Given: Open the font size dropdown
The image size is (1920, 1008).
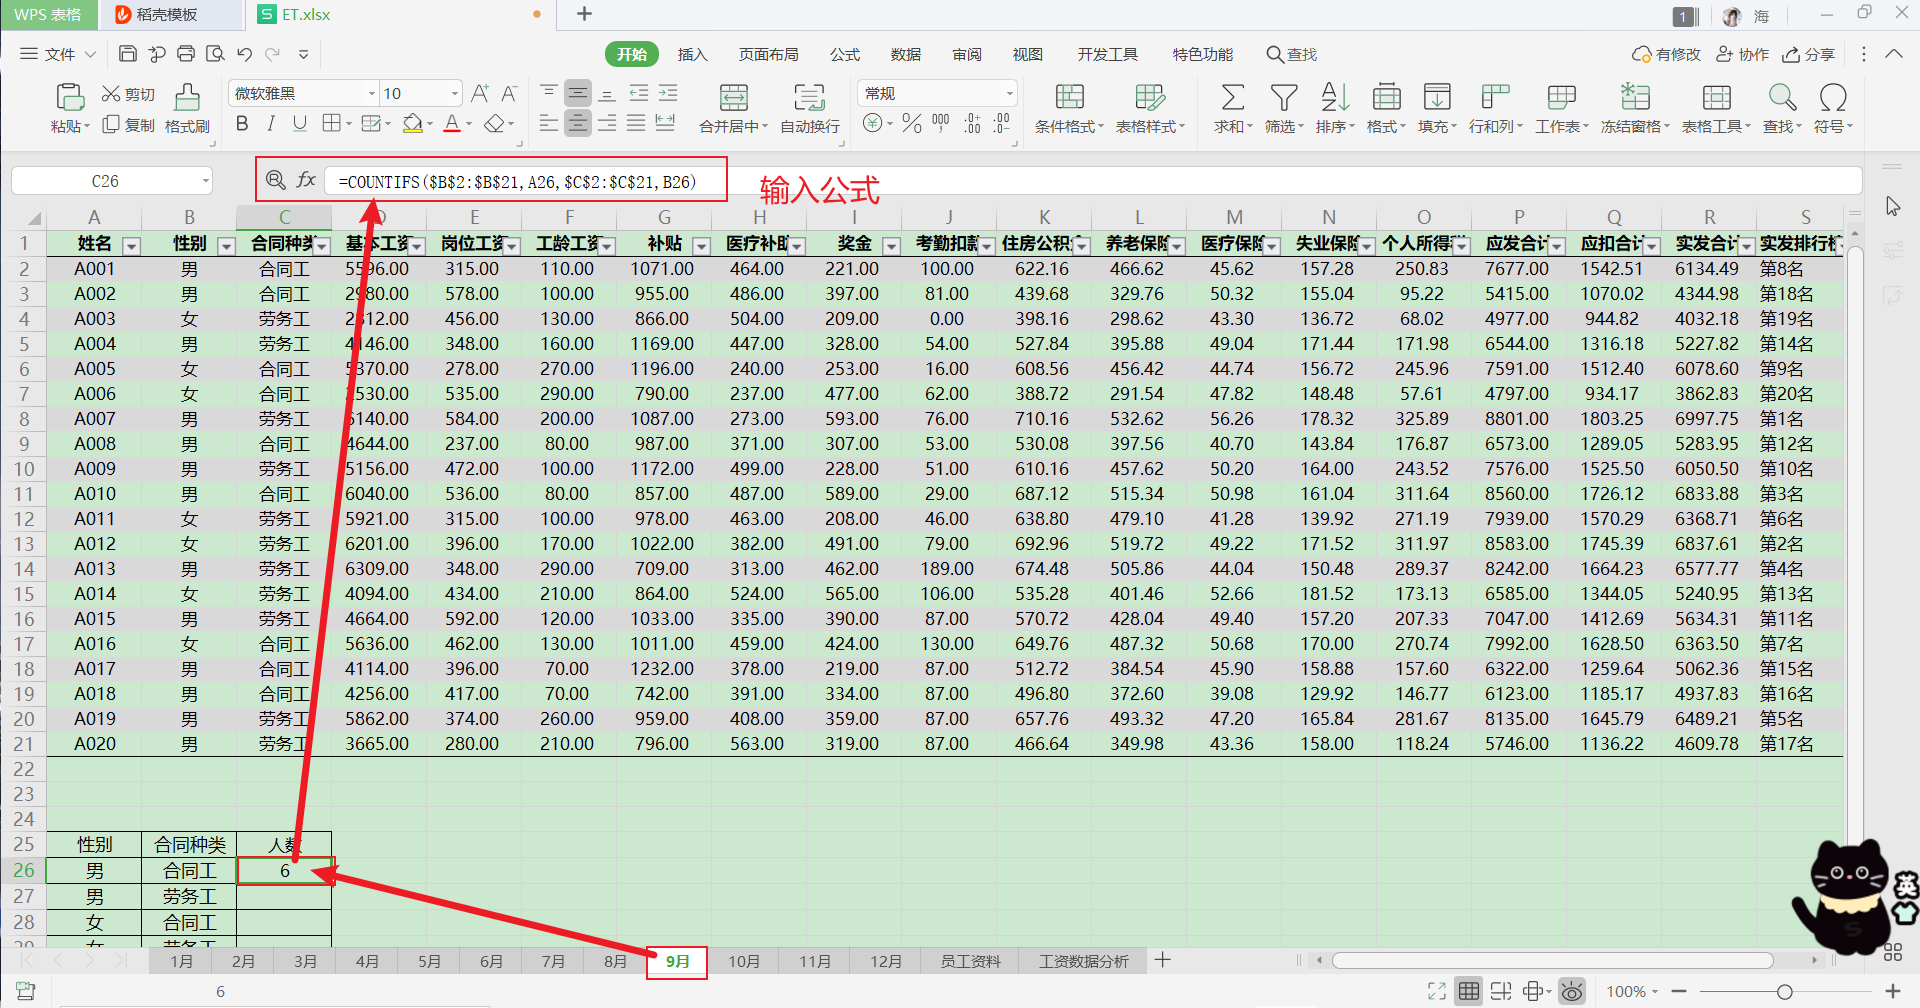Looking at the screenshot, I should (x=454, y=94).
